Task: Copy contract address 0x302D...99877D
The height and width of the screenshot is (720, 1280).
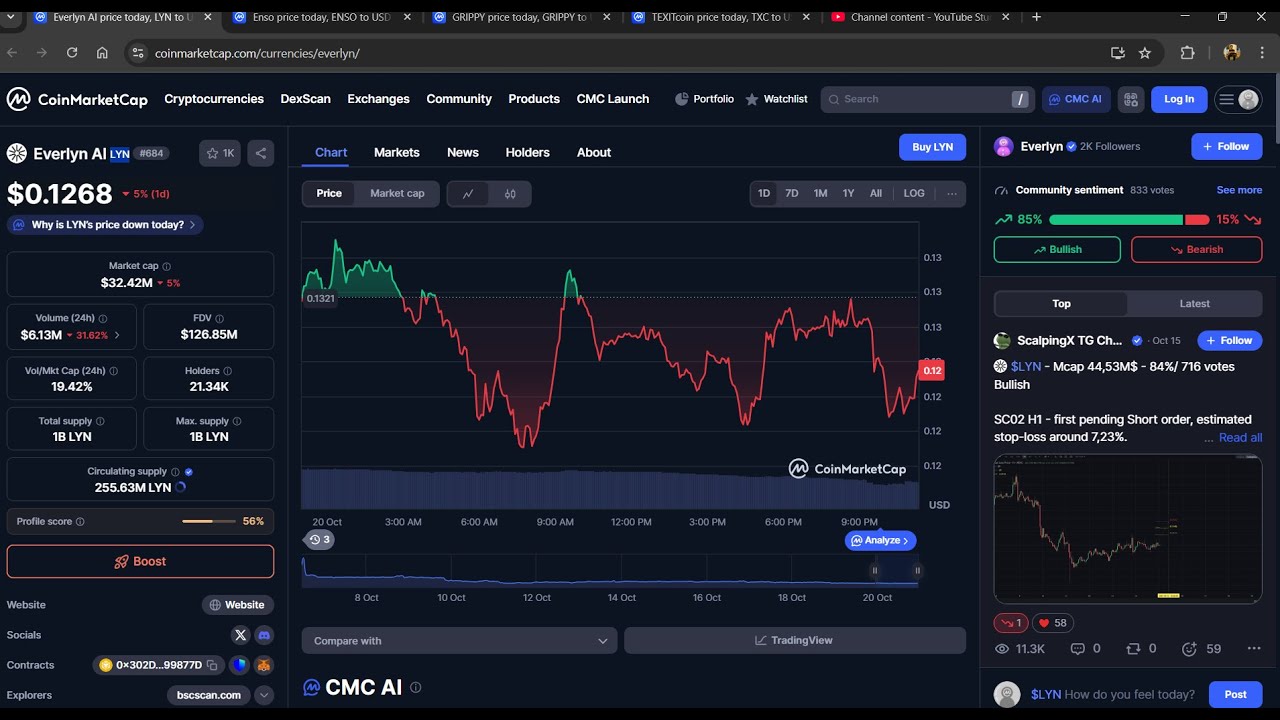Action: coord(212,665)
